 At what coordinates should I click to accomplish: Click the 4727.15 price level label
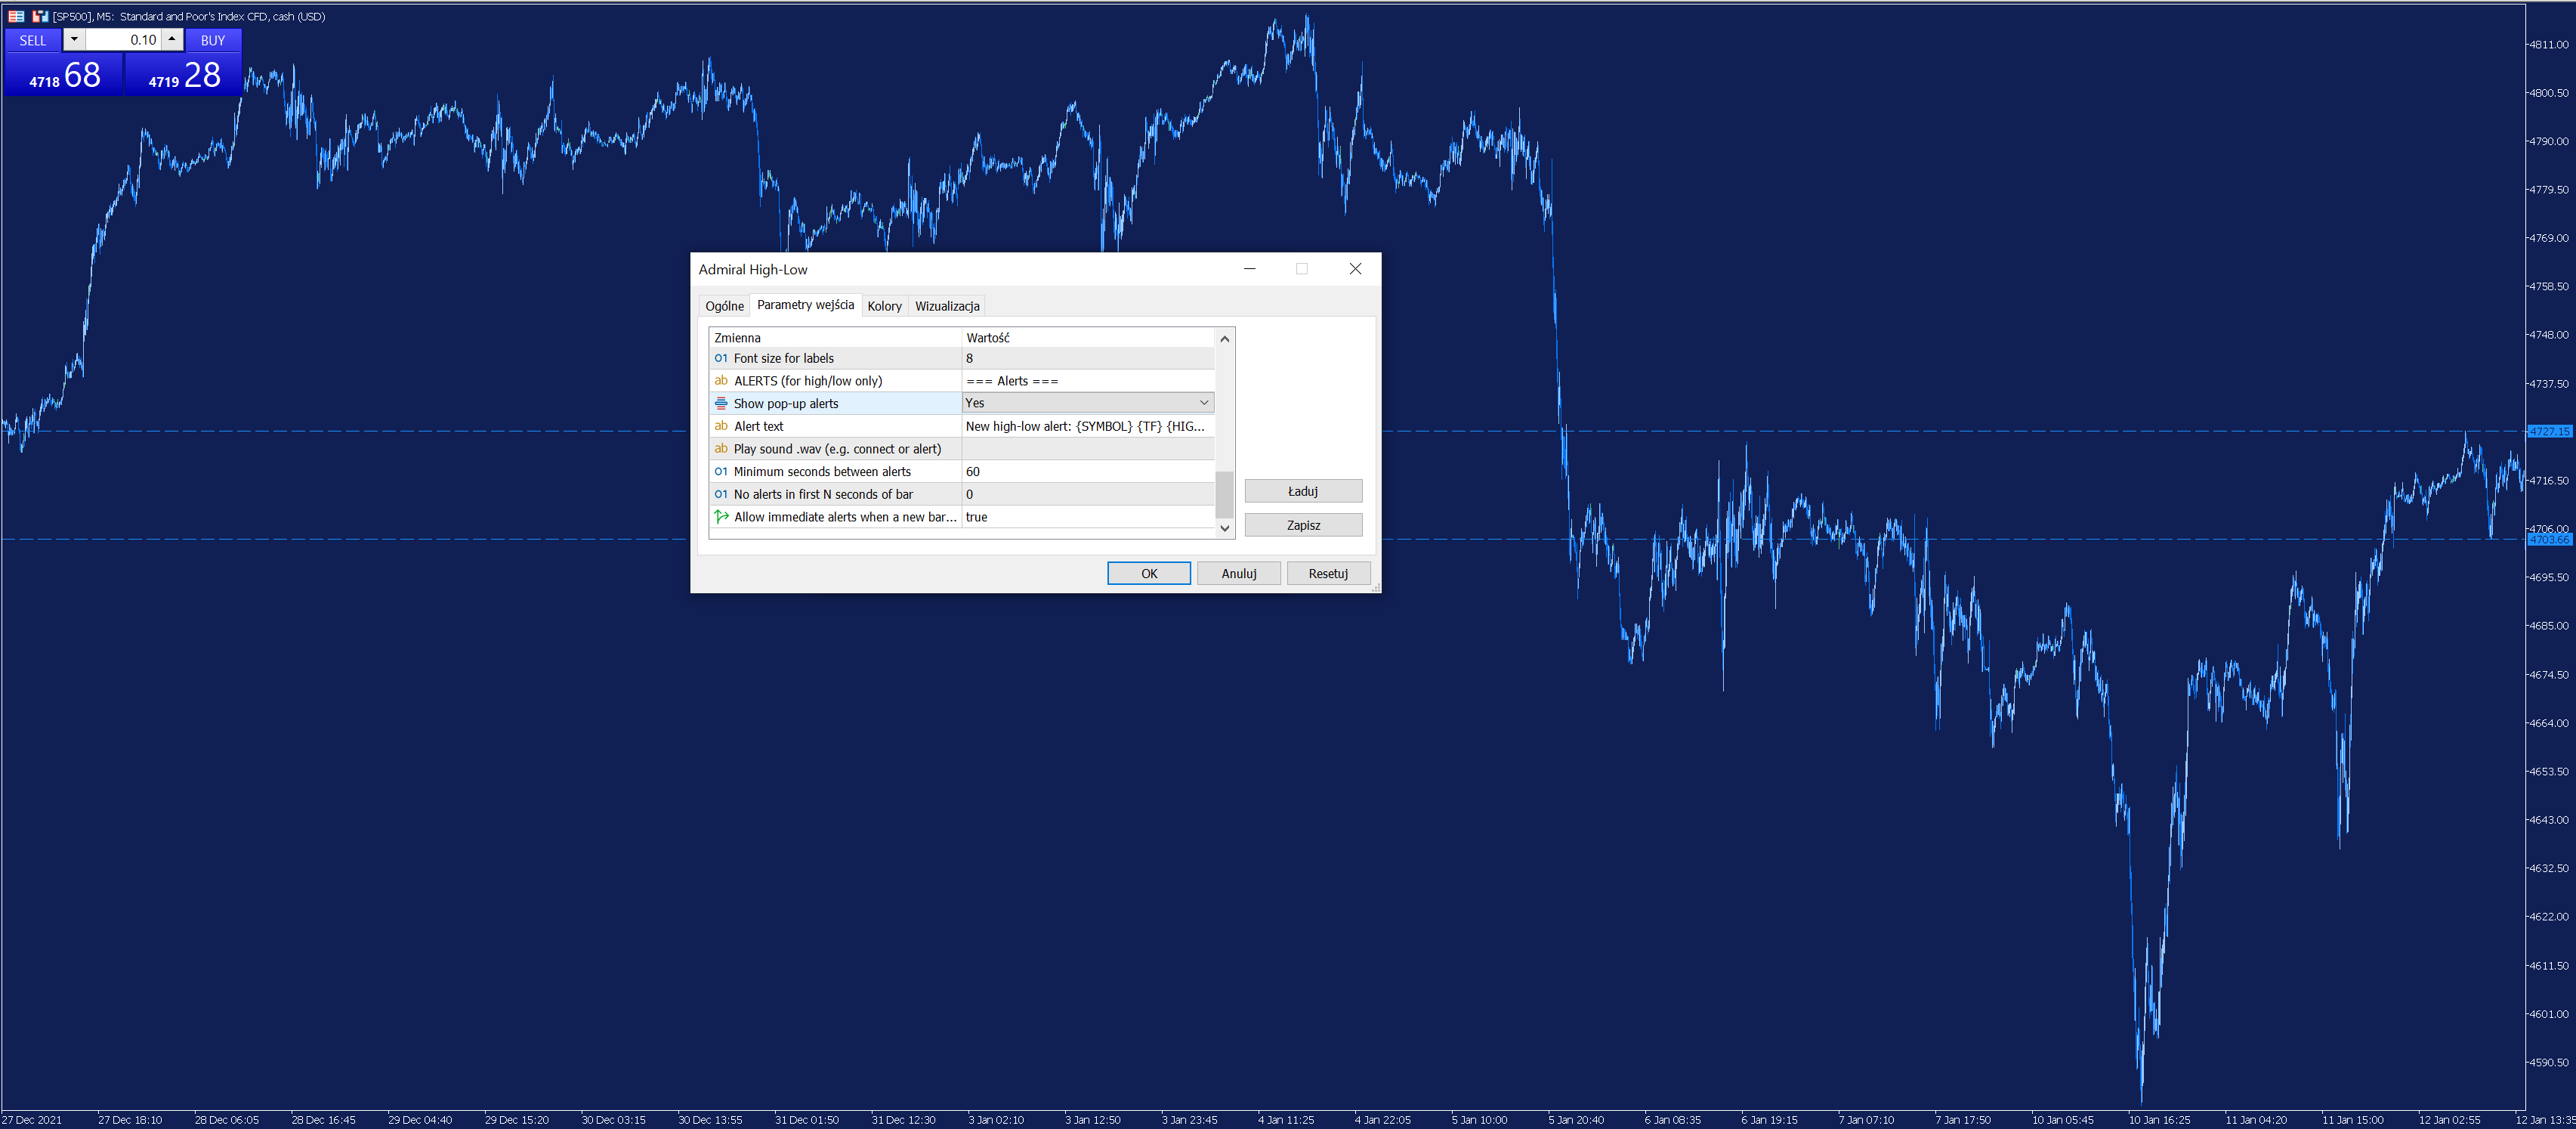2549,432
